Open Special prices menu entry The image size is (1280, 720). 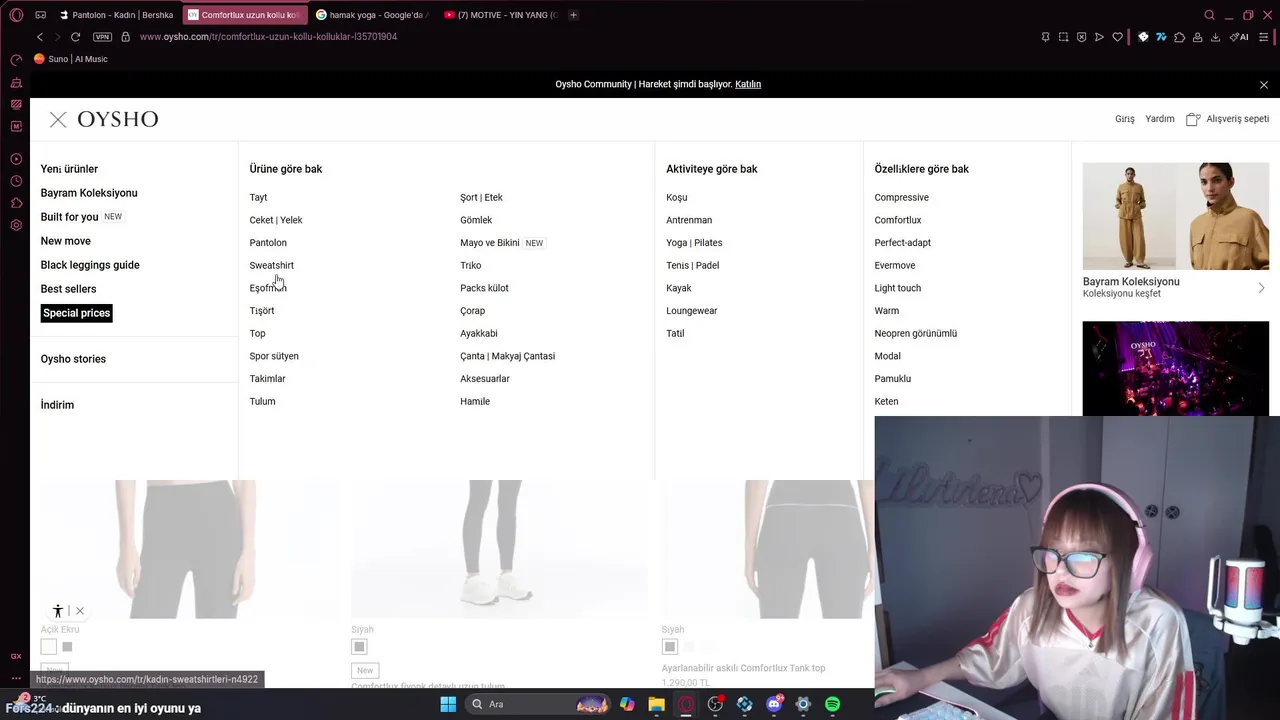pos(76,313)
